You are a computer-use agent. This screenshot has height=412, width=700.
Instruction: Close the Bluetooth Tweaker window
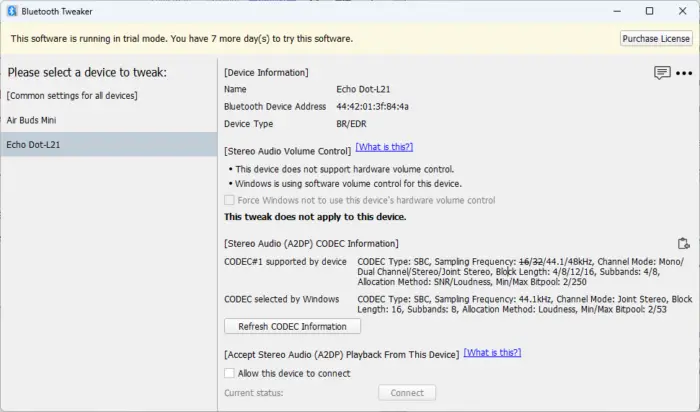683,11
